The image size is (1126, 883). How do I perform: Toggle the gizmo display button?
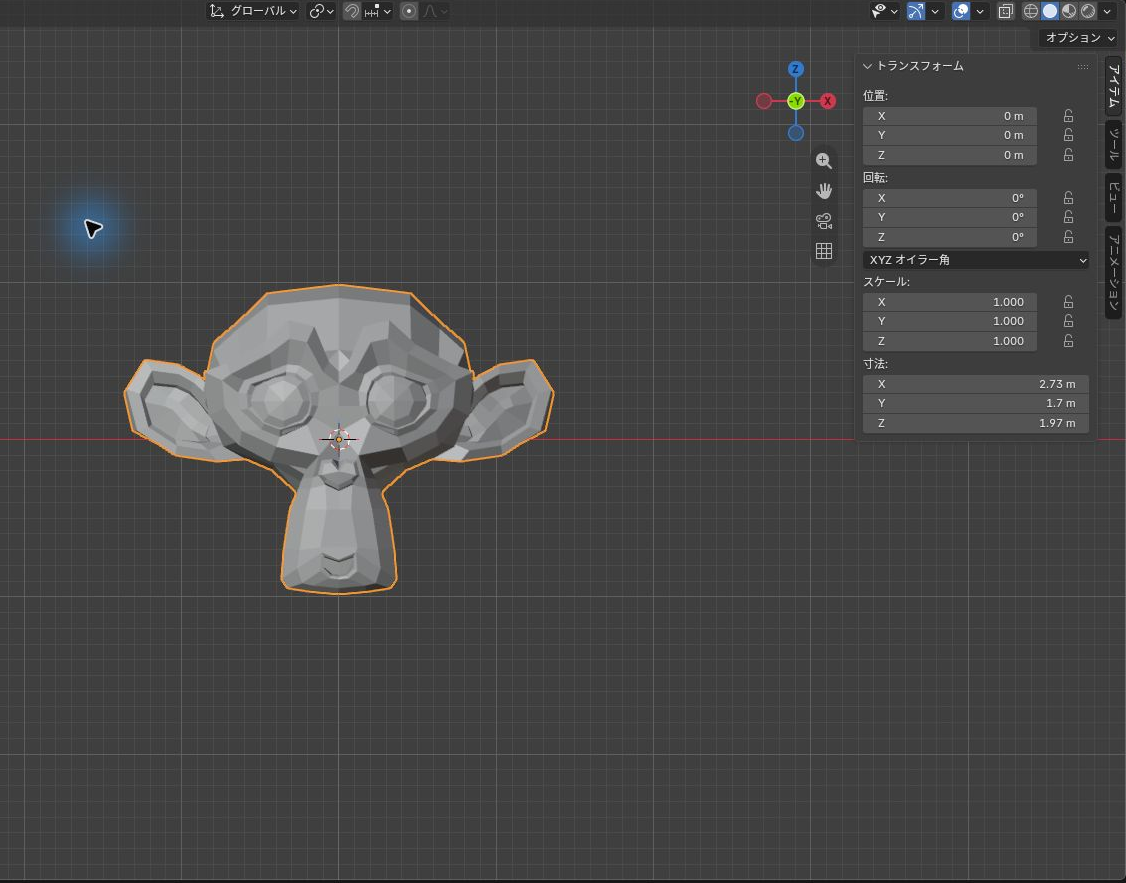916,11
